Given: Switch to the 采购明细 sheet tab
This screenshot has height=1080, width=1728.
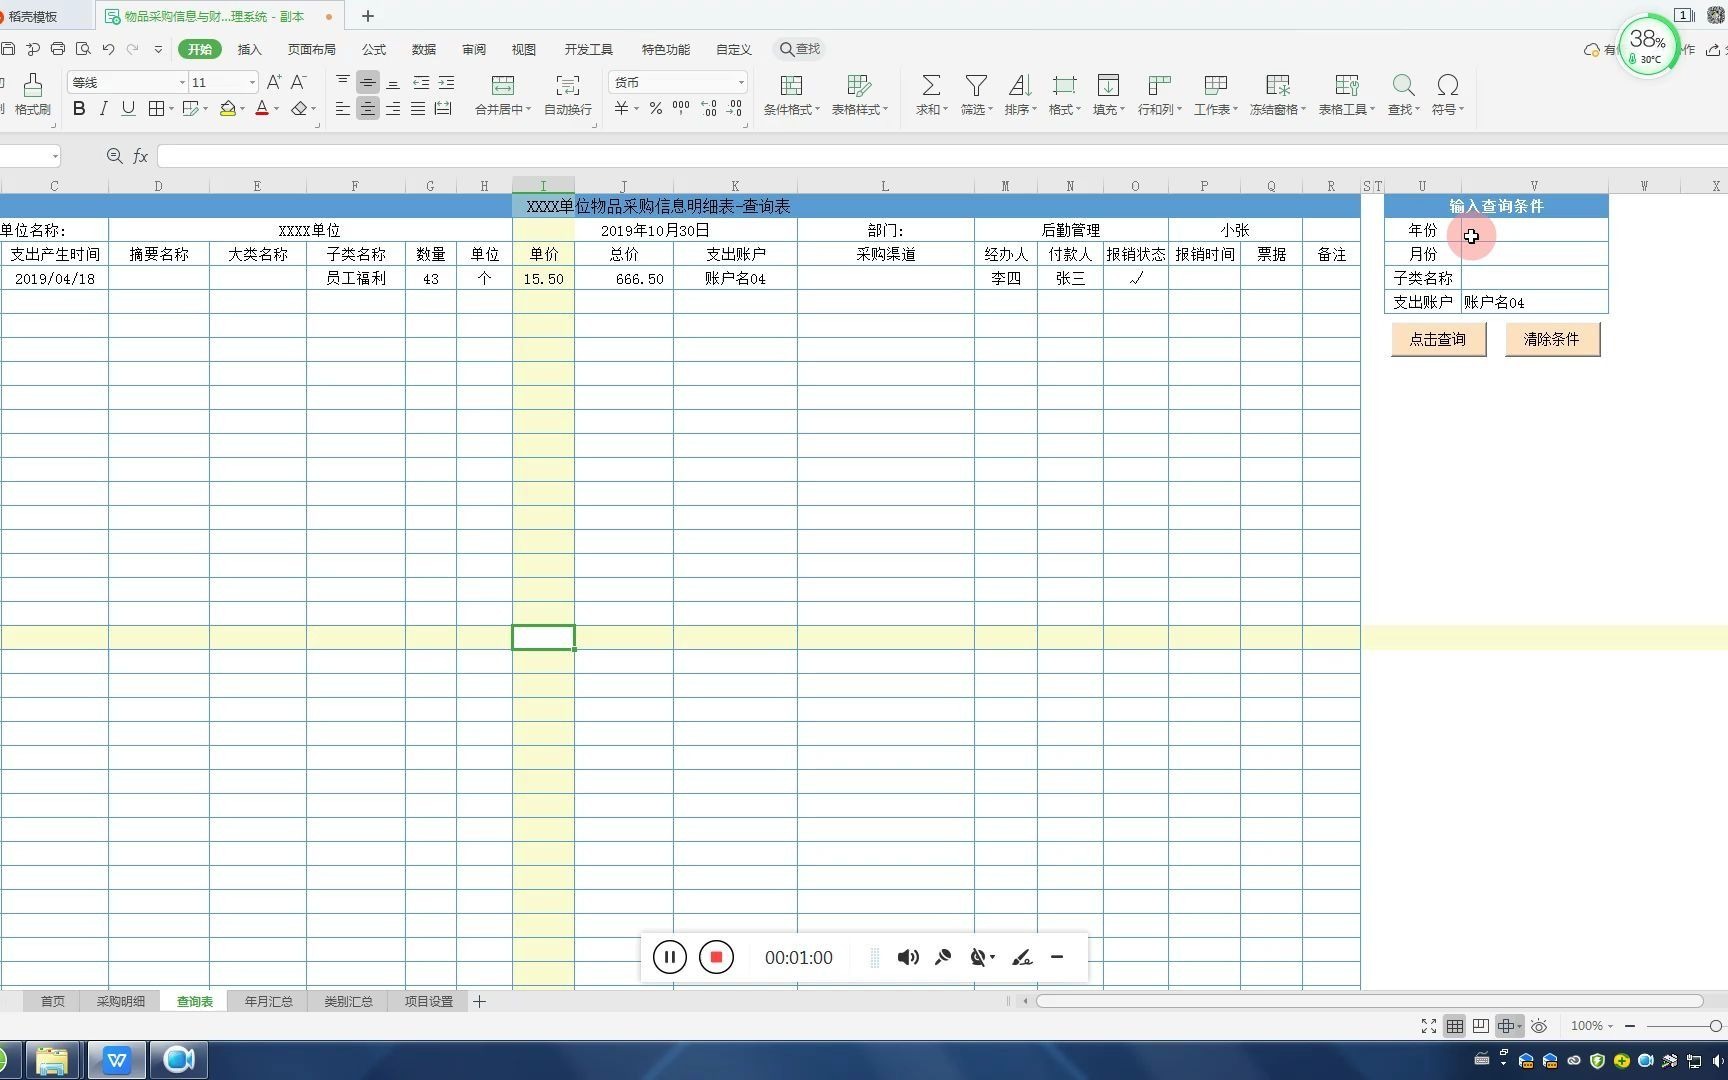Looking at the screenshot, I should coord(120,1001).
